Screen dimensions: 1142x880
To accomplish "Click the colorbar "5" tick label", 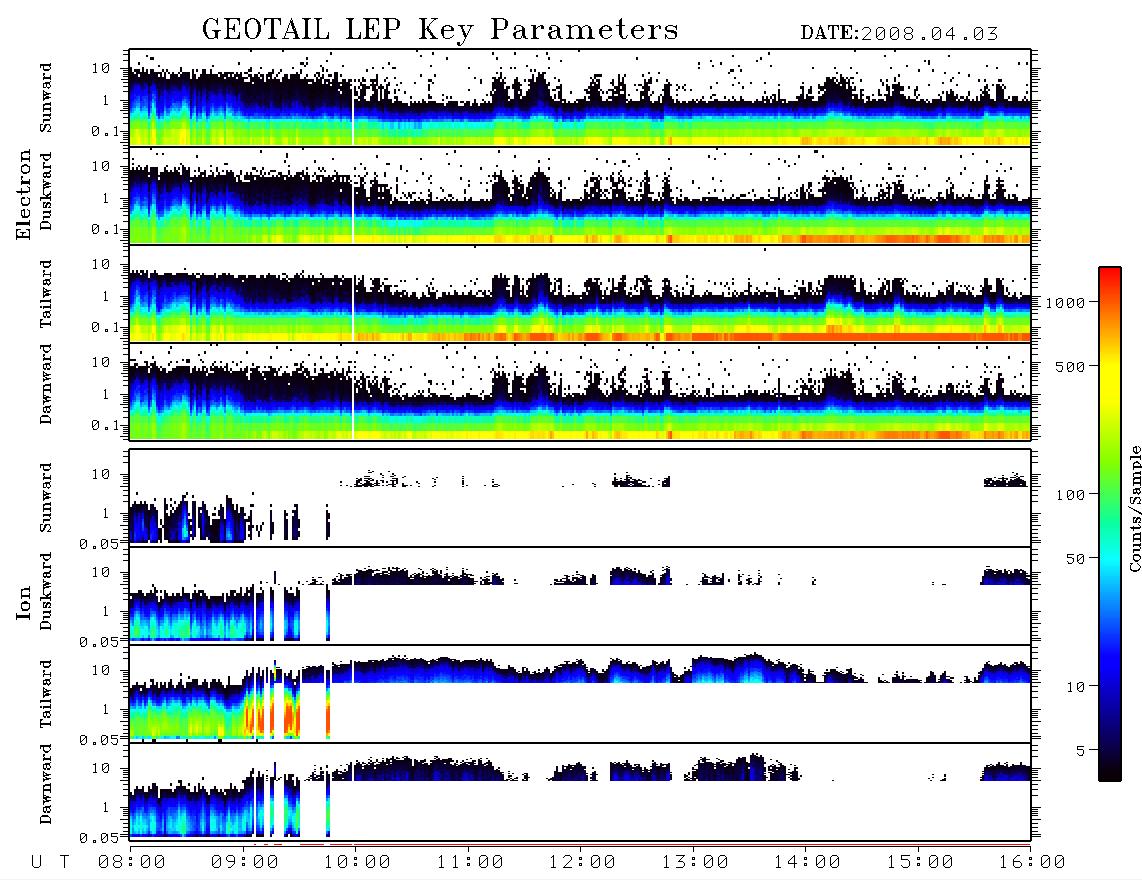I will click(1080, 752).
